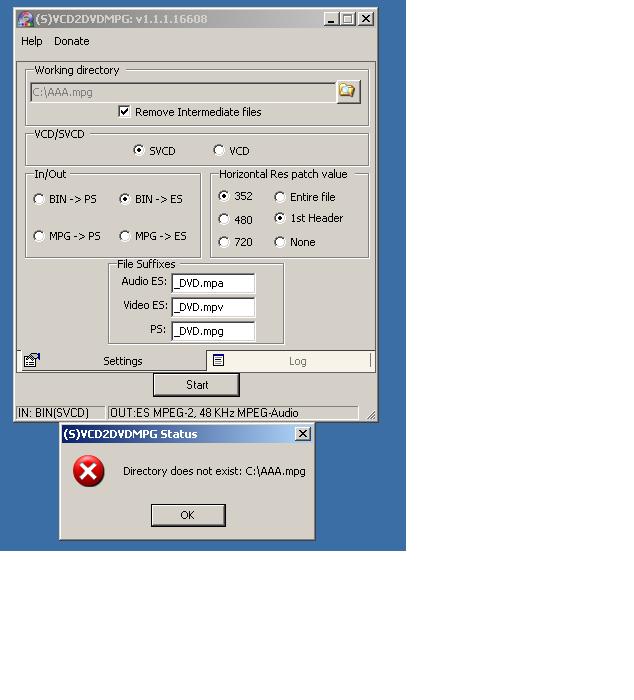Select the VCD radio button
The height and width of the screenshot is (700, 634).
click(x=218, y=150)
